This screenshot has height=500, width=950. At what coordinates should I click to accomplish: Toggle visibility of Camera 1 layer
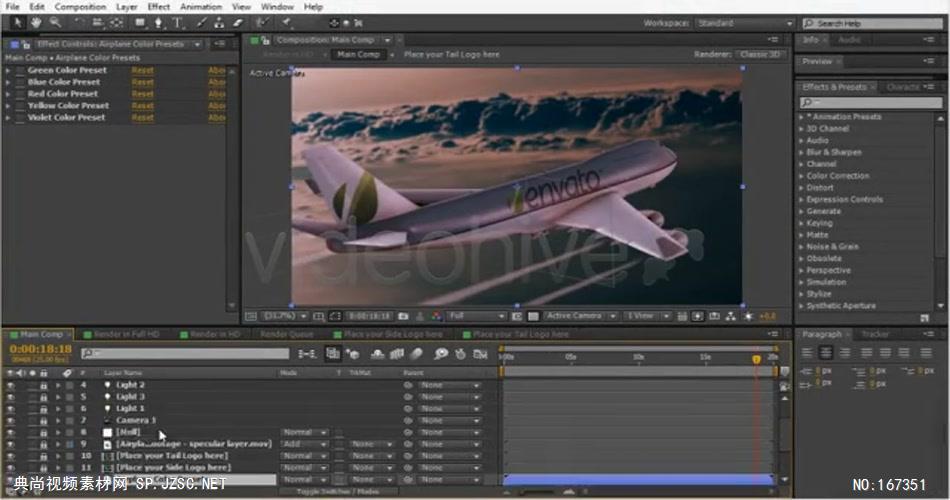coord(11,420)
